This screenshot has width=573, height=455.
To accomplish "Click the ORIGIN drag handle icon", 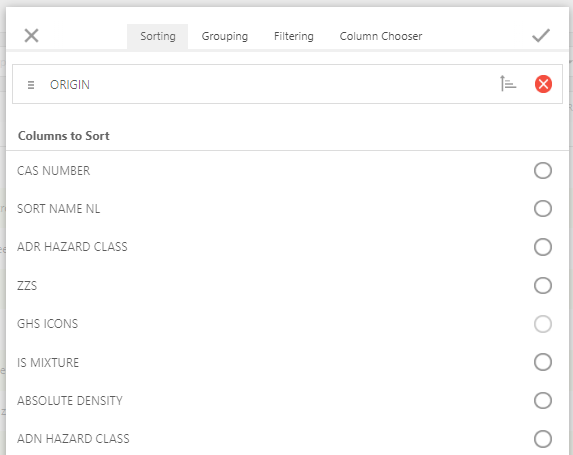I will click(x=31, y=85).
